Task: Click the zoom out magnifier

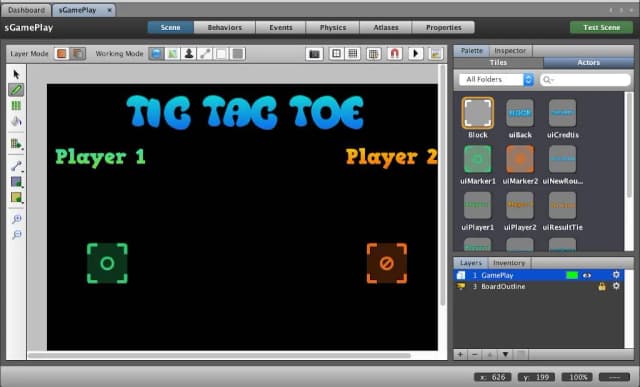Action: 16,235
